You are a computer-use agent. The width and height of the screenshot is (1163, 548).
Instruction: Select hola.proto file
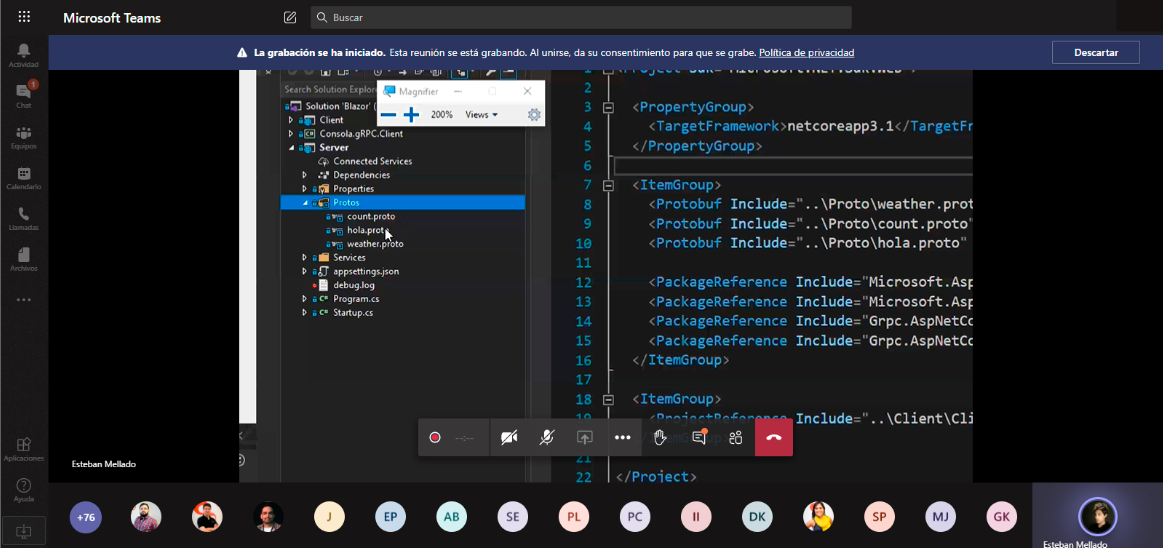point(366,230)
